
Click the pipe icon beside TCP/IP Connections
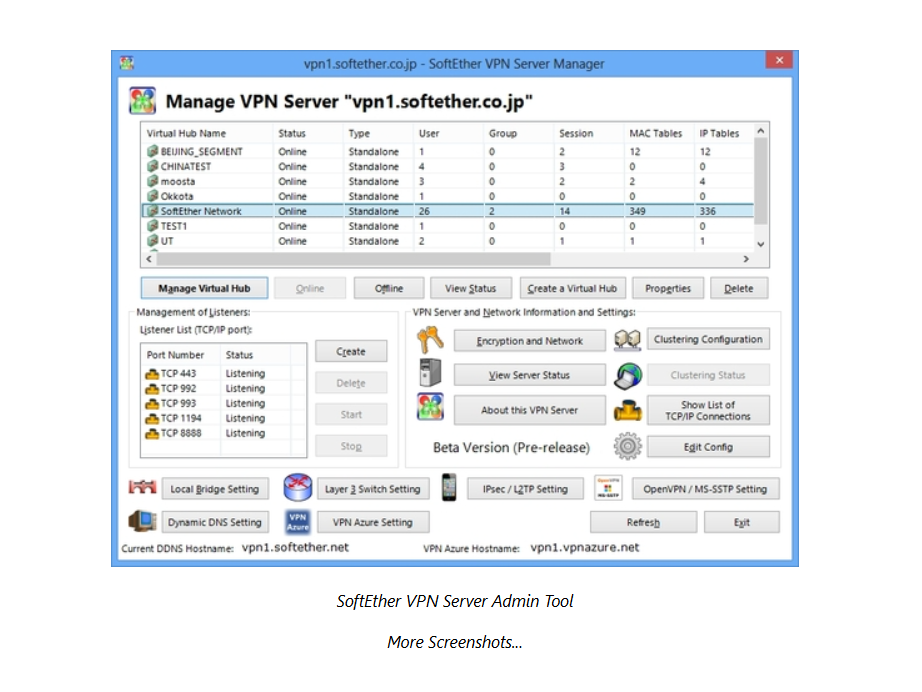click(627, 410)
